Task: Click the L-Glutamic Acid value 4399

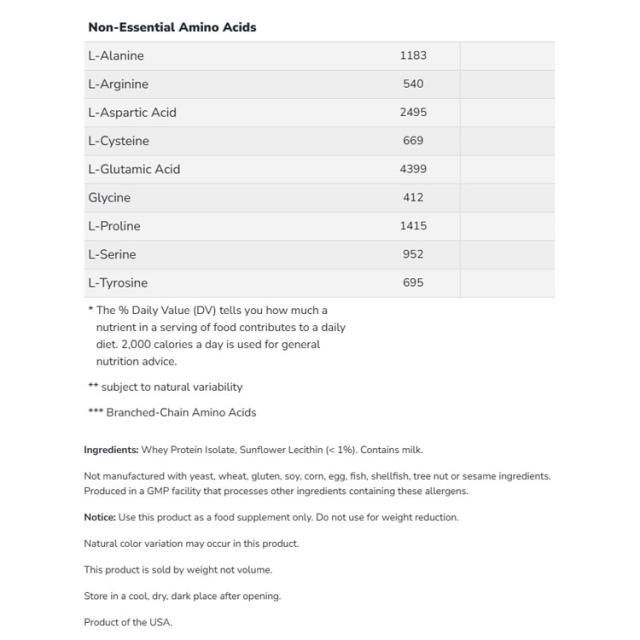Action: click(413, 169)
